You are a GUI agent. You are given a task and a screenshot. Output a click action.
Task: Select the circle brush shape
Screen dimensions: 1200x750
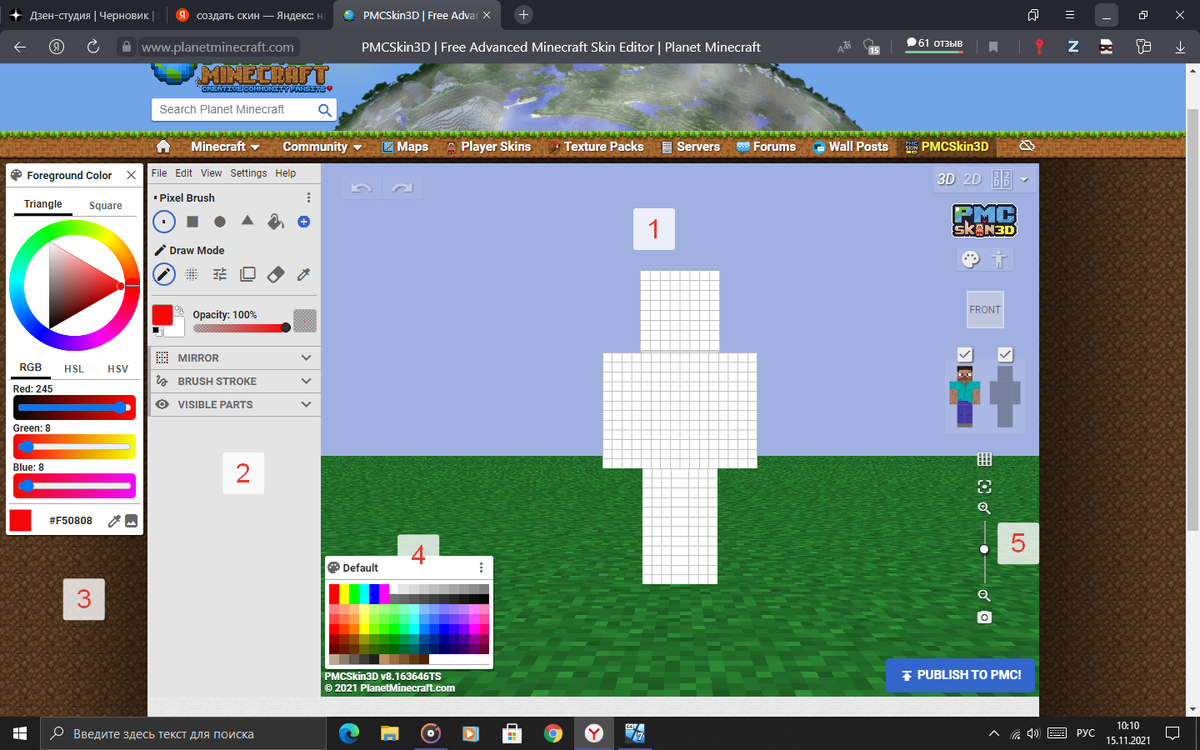click(220, 221)
